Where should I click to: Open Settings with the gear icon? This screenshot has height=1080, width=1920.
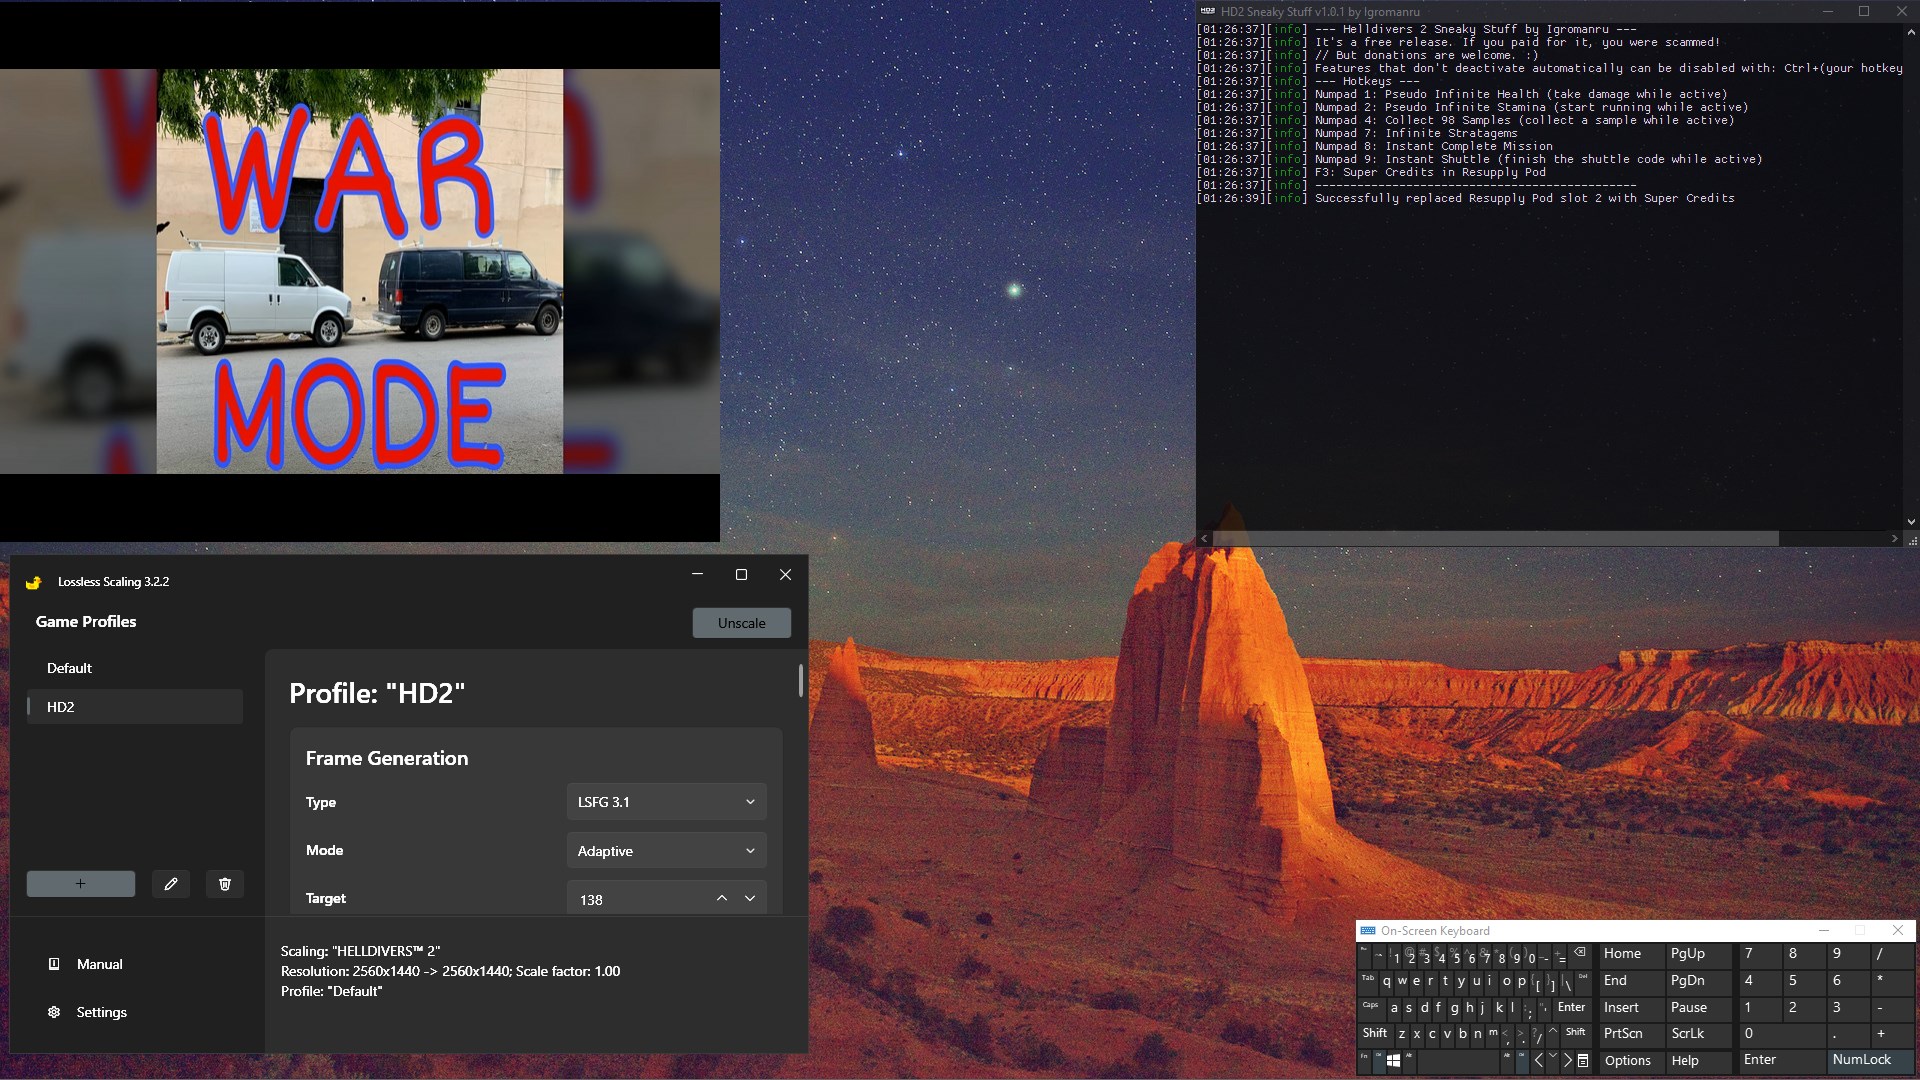click(54, 1012)
